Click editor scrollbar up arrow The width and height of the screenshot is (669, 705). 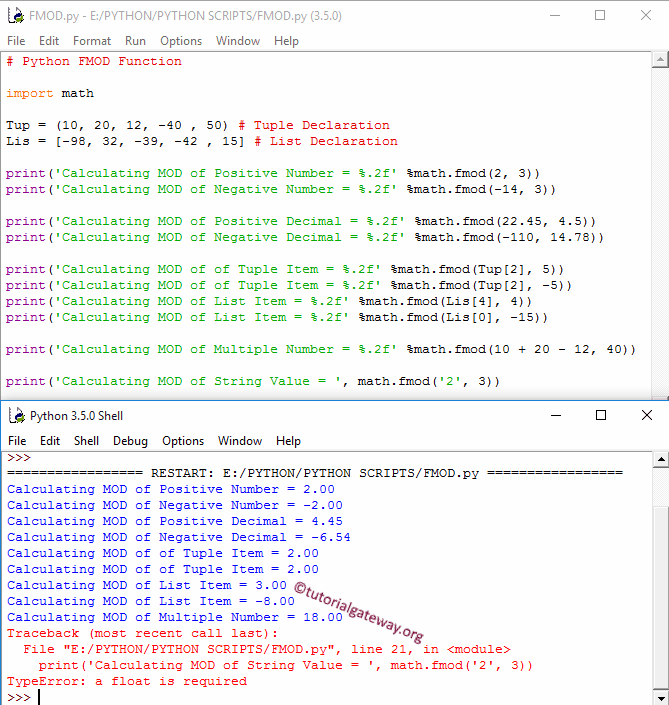[x=660, y=60]
